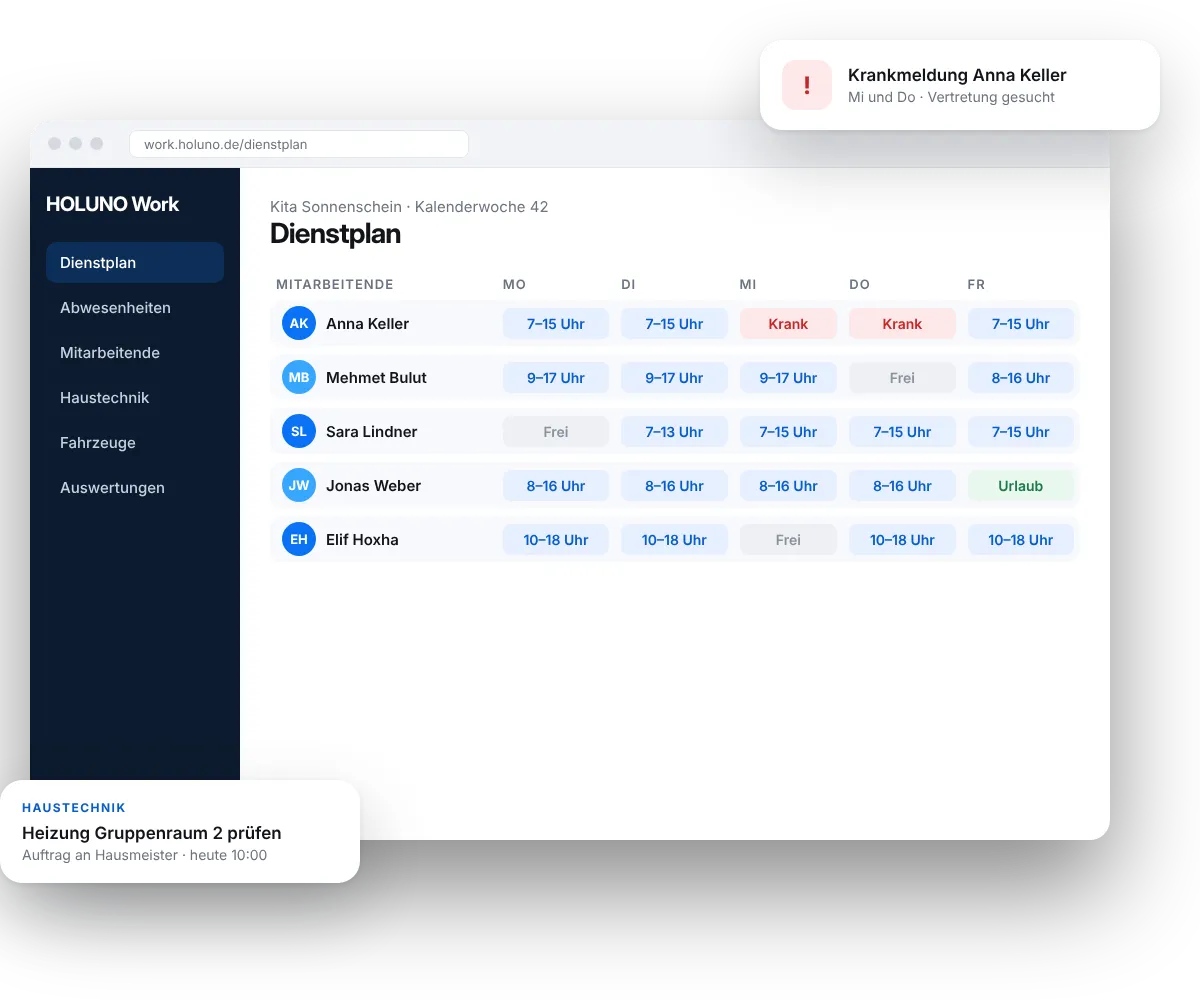
Task: Select Elif Hoxha's Monday 10–18 Uhr shift
Action: pyautogui.click(x=556, y=540)
